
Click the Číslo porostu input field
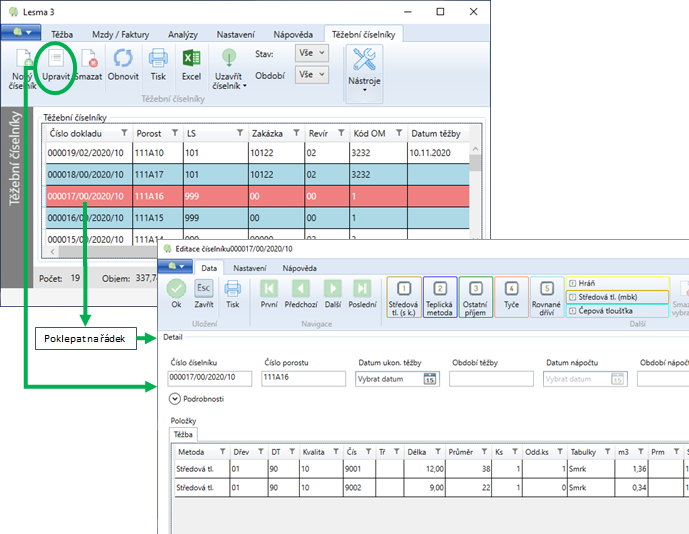303,379
